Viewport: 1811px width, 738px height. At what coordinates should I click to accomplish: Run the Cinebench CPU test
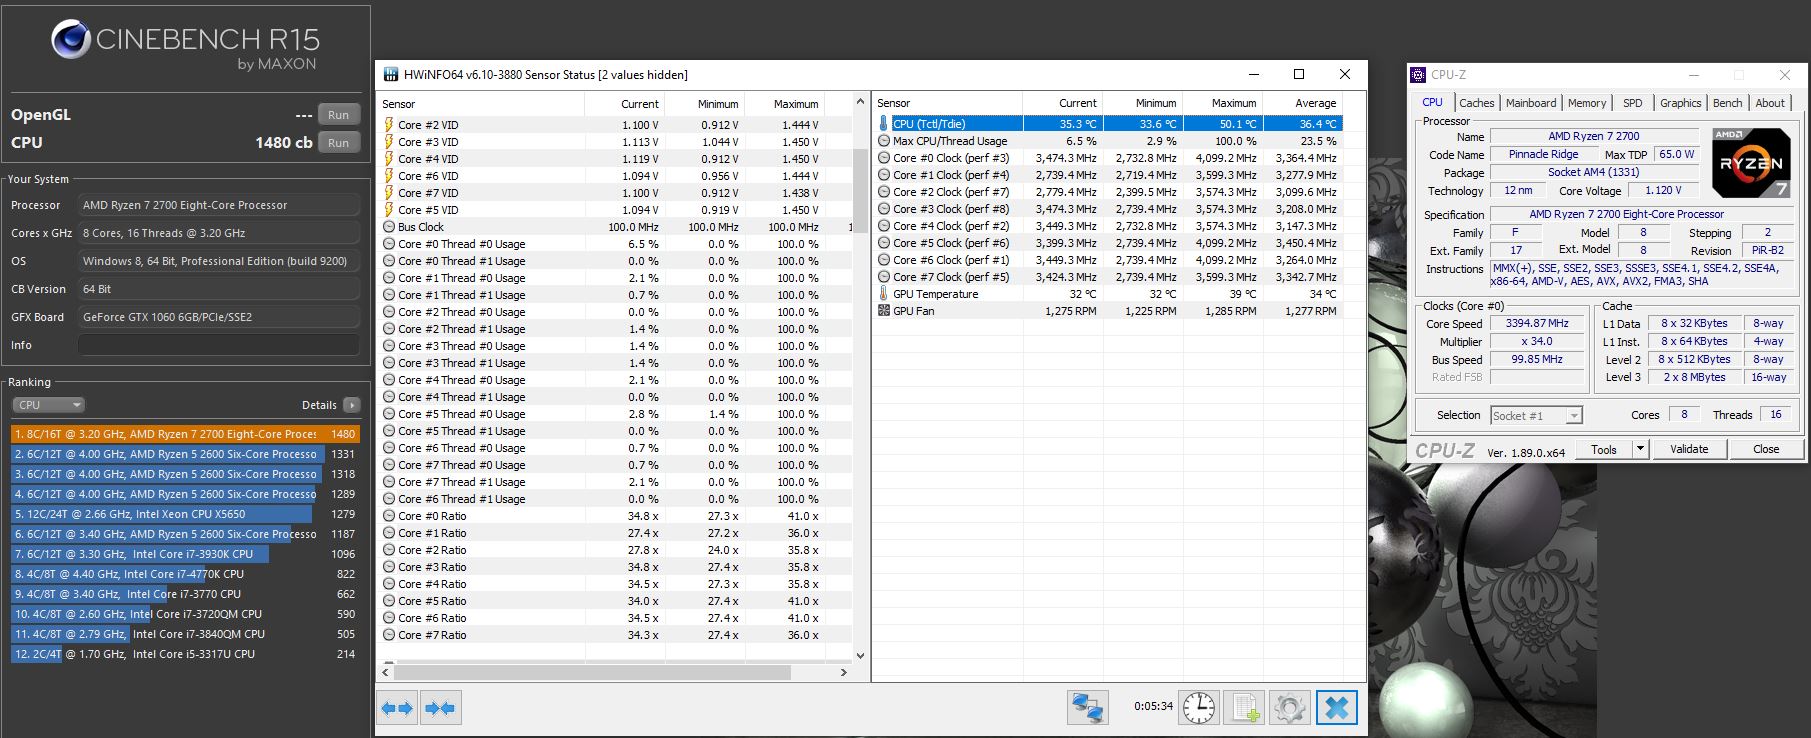(x=339, y=143)
